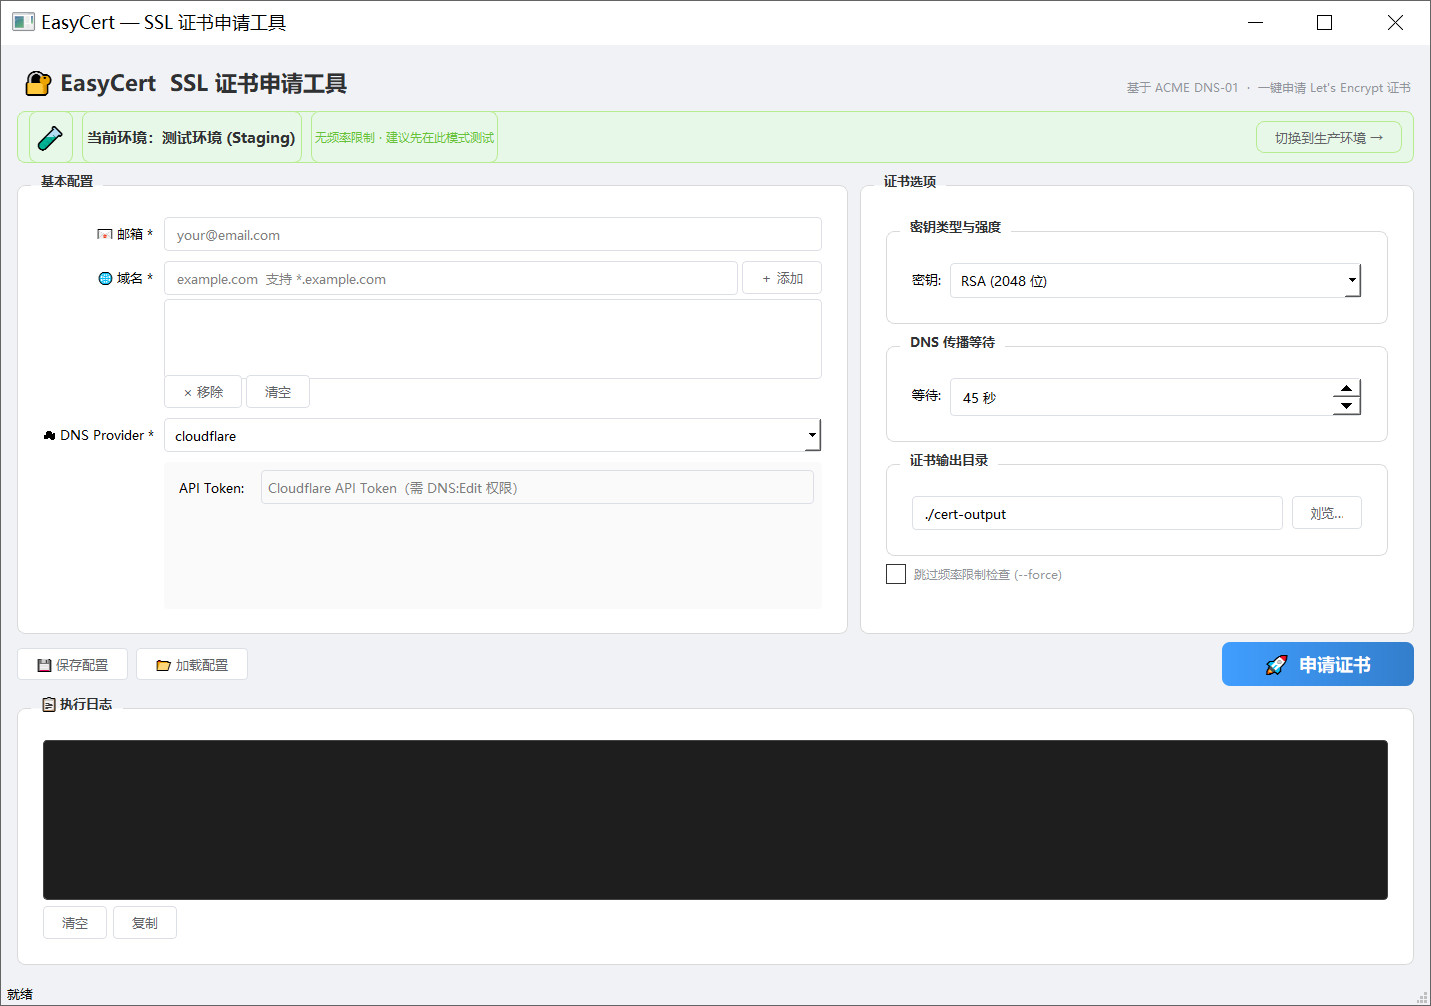Click the 邮箱 email input field
Screen dimensions: 1431x1006
(x=493, y=235)
